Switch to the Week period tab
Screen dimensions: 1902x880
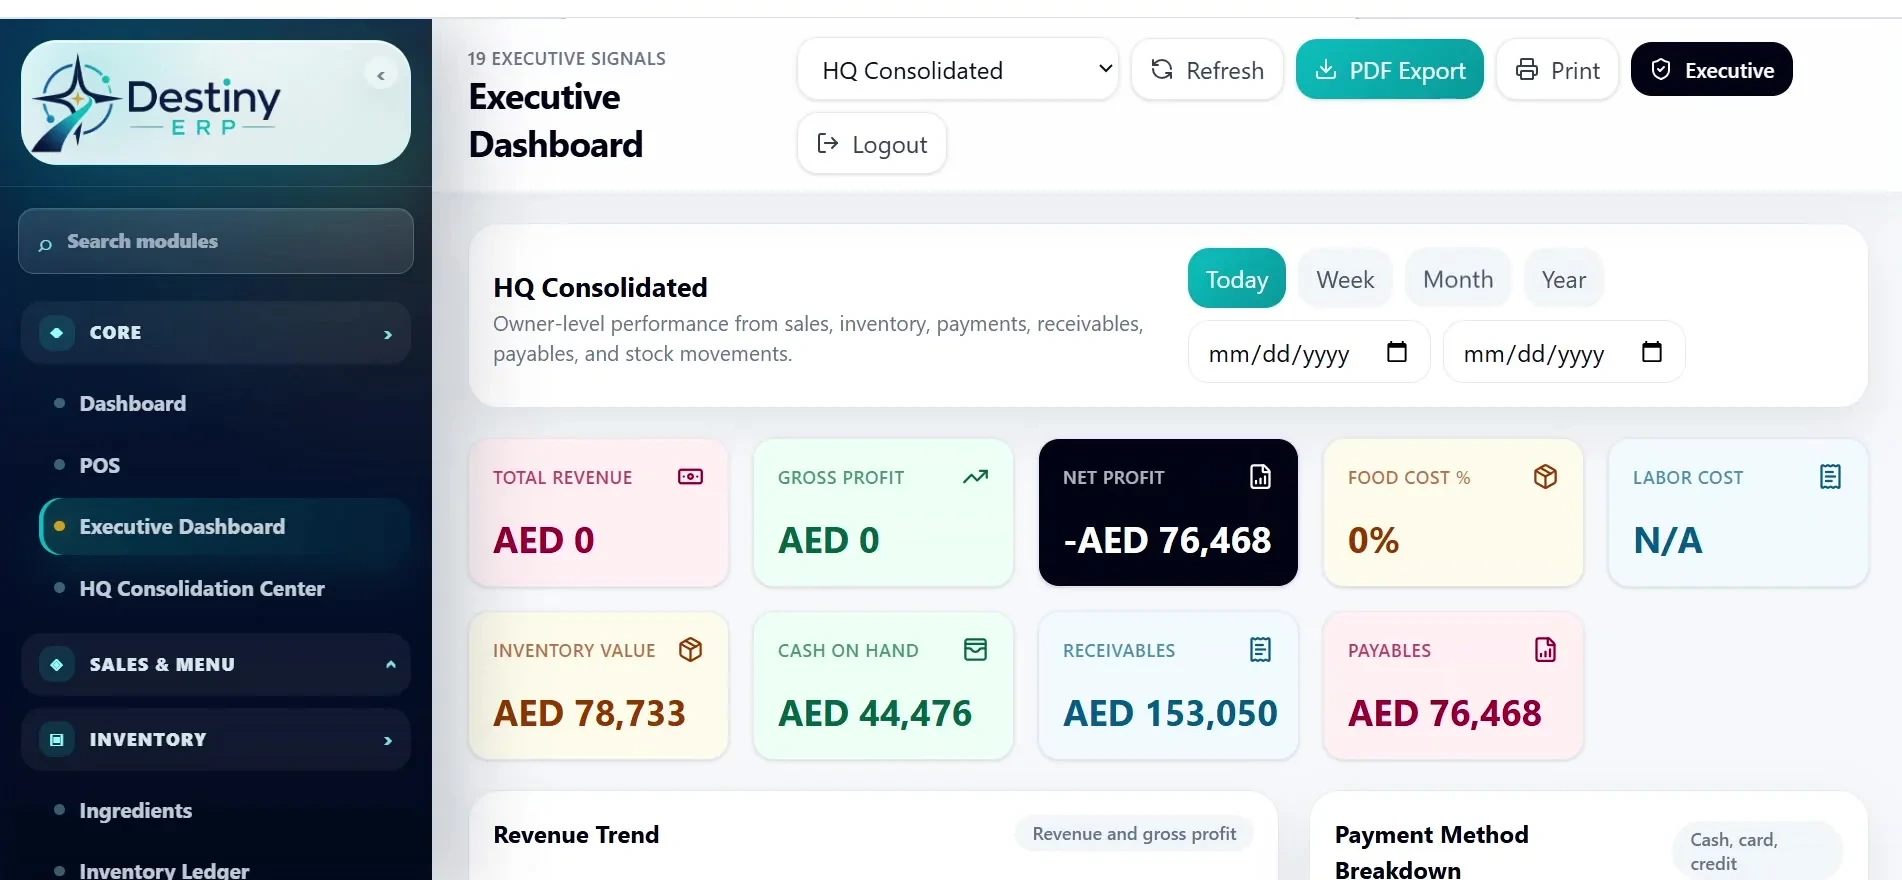tap(1345, 279)
